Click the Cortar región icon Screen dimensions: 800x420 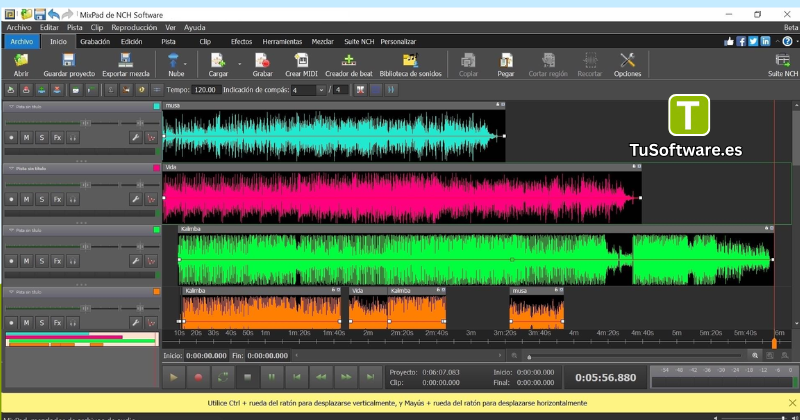(548, 64)
